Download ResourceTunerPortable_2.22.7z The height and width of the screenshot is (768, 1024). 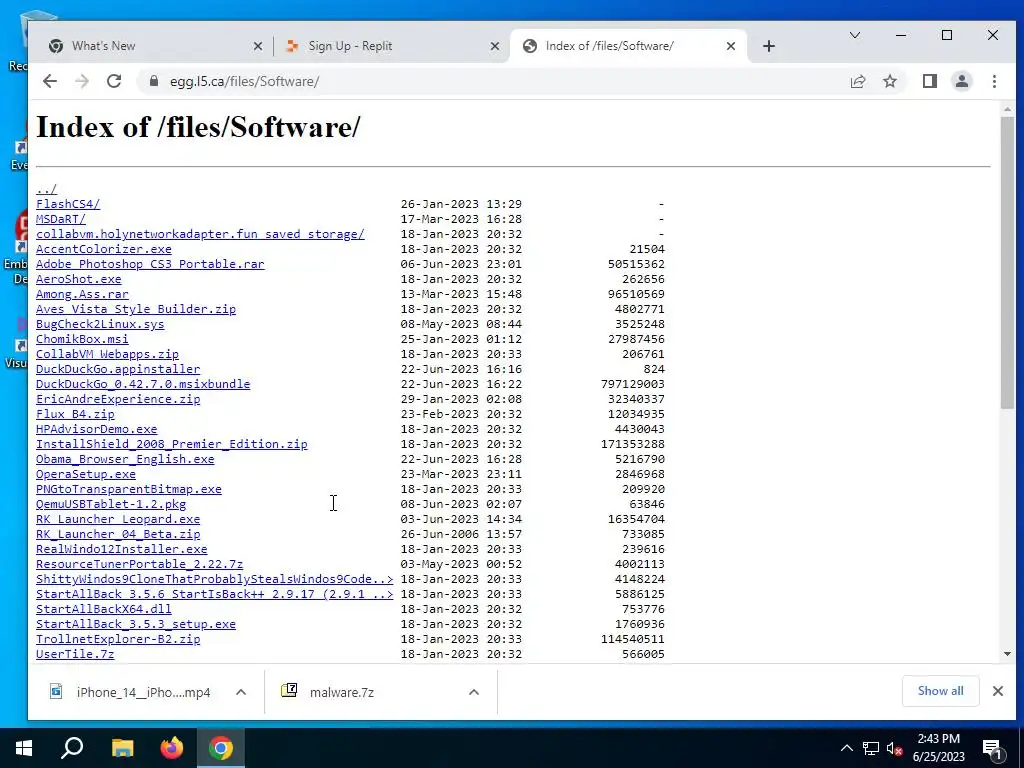point(140,565)
